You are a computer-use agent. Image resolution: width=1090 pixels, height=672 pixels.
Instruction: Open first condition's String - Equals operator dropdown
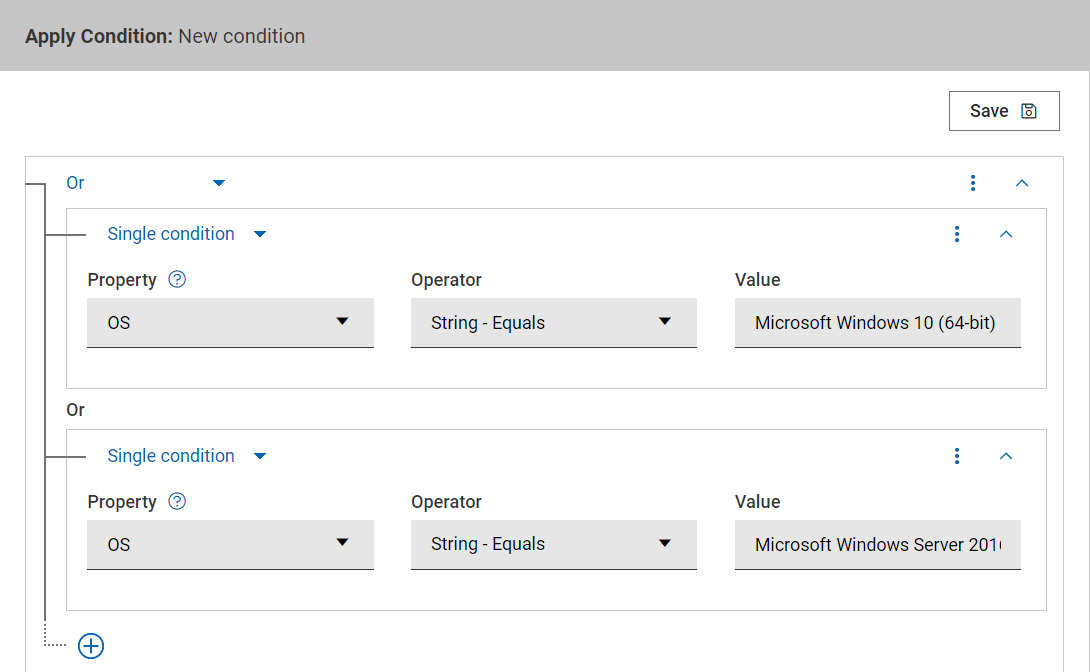click(x=553, y=323)
